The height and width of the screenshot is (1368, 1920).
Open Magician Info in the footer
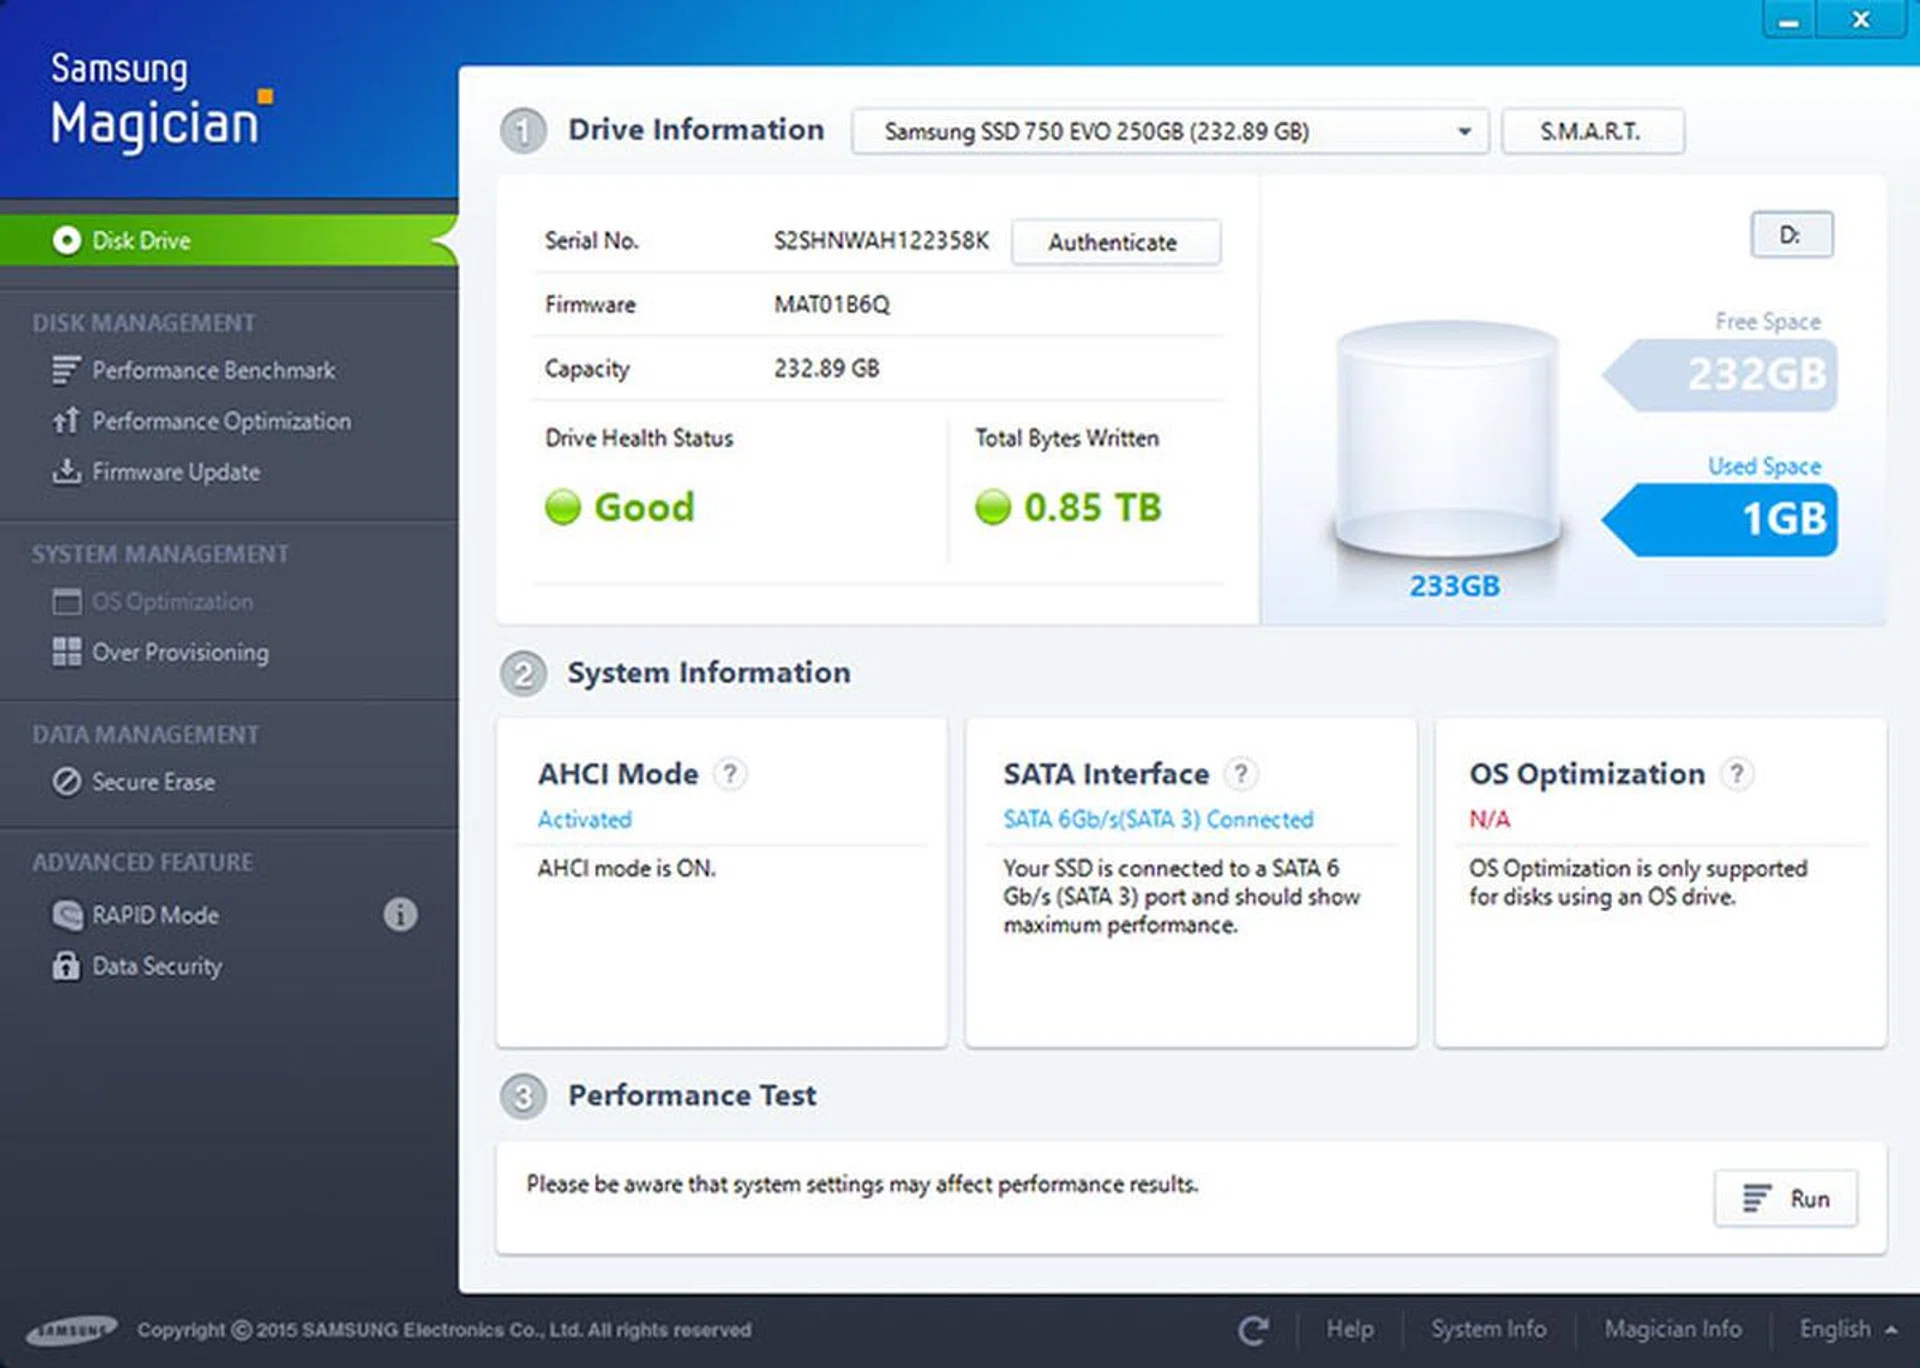point(1672,1329)
